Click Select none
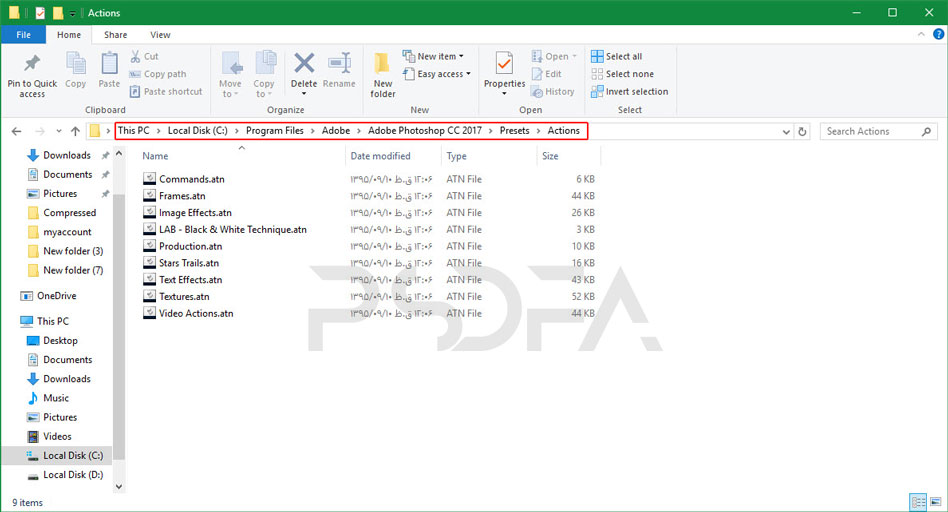This screenshot has width=948, height=512. coord(622,74)
